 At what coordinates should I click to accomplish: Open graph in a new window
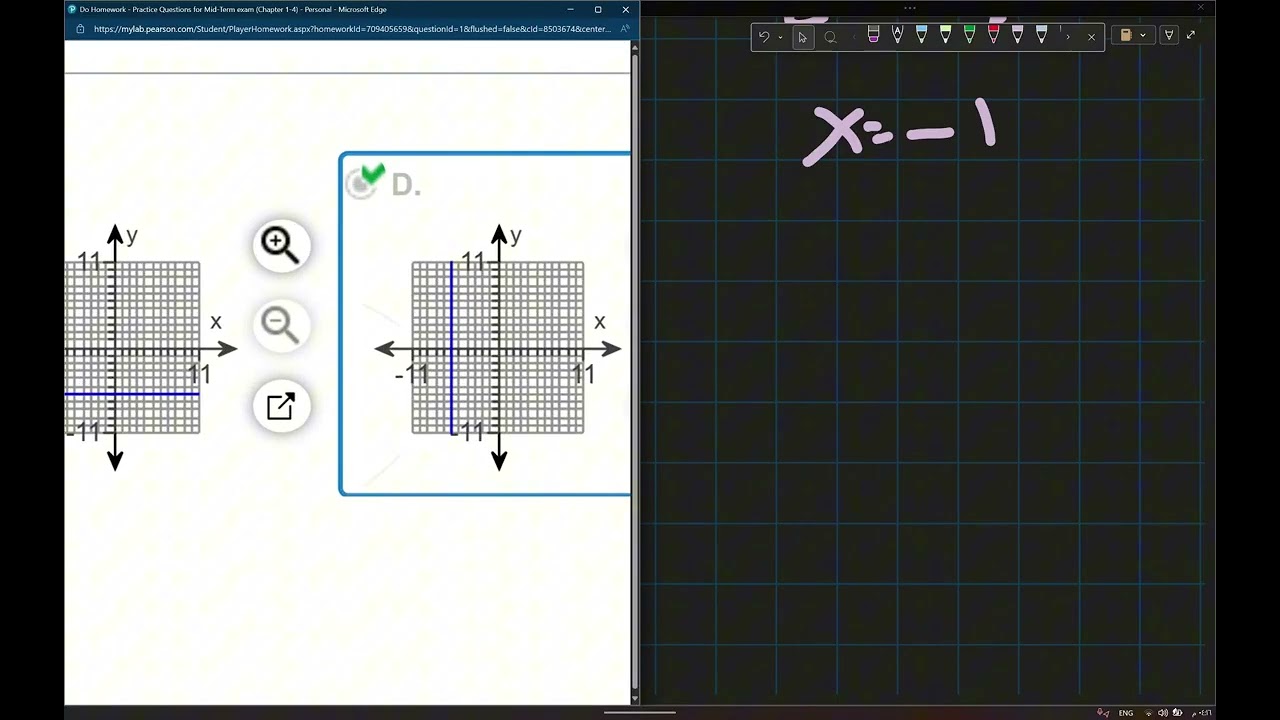coord(281,405)
